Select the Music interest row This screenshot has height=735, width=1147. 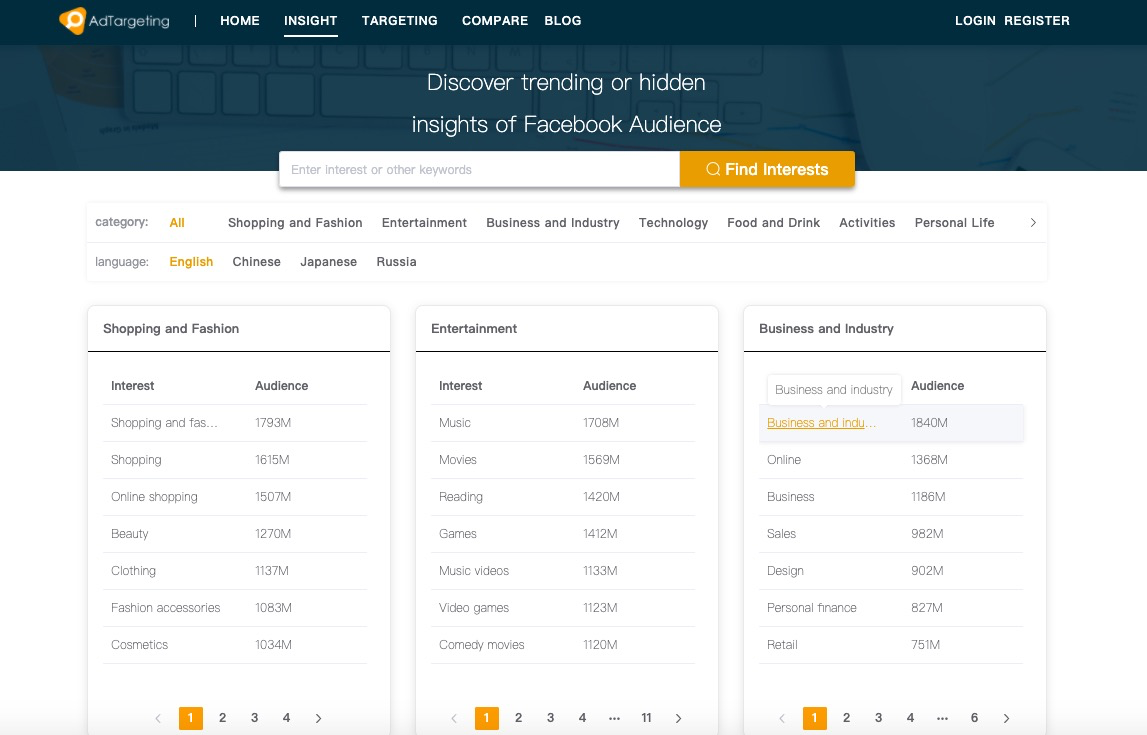click(563, 423)
